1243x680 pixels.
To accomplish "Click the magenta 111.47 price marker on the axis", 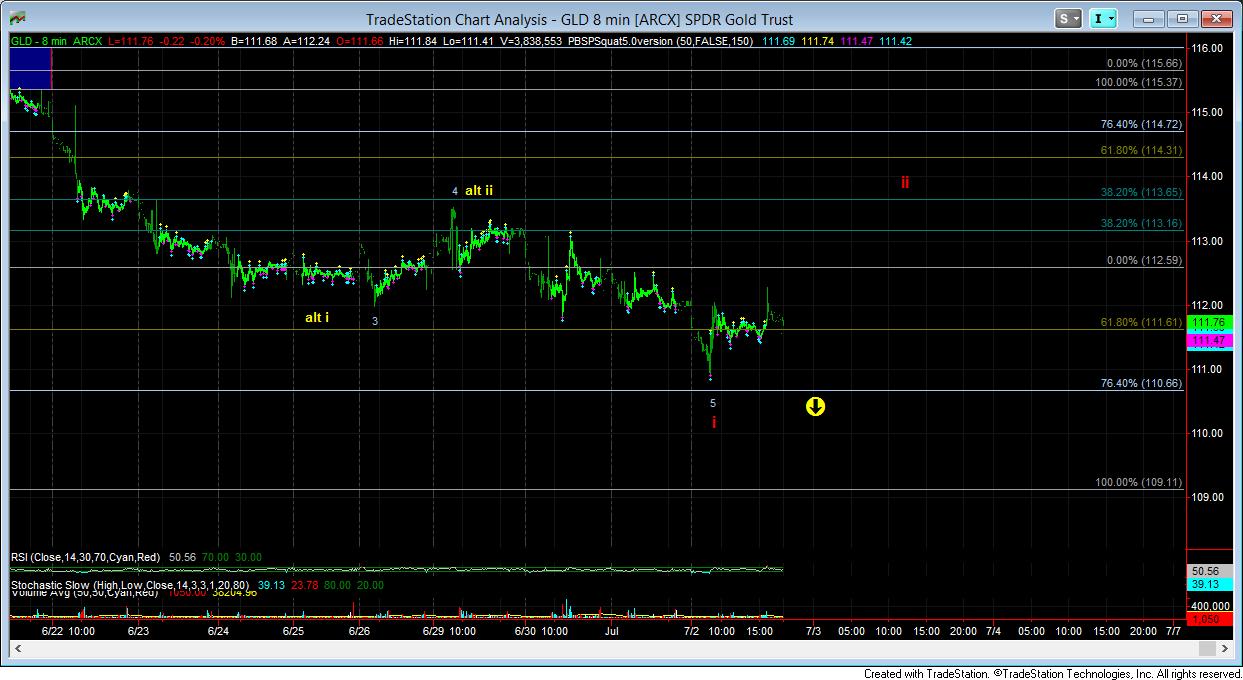I will [1210, 342].
